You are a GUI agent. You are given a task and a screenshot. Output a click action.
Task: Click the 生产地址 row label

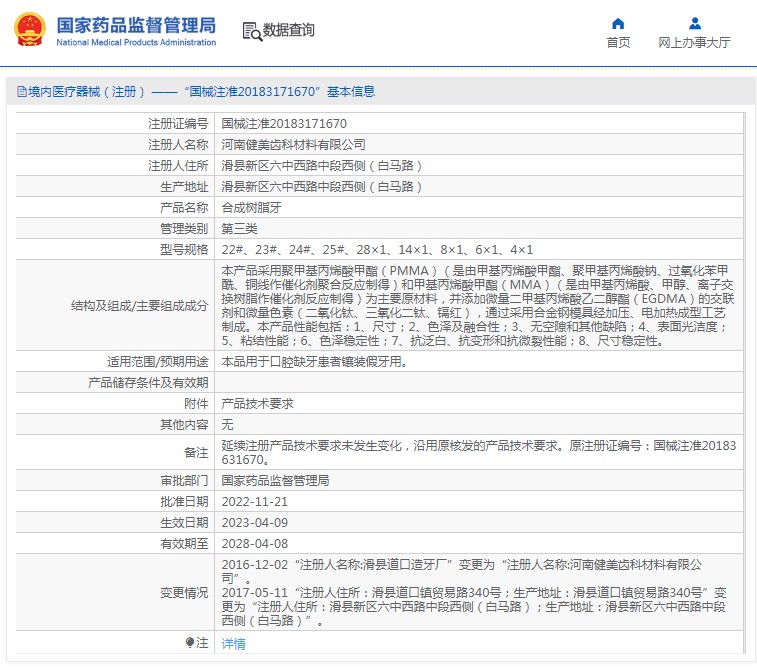point(184,186)
